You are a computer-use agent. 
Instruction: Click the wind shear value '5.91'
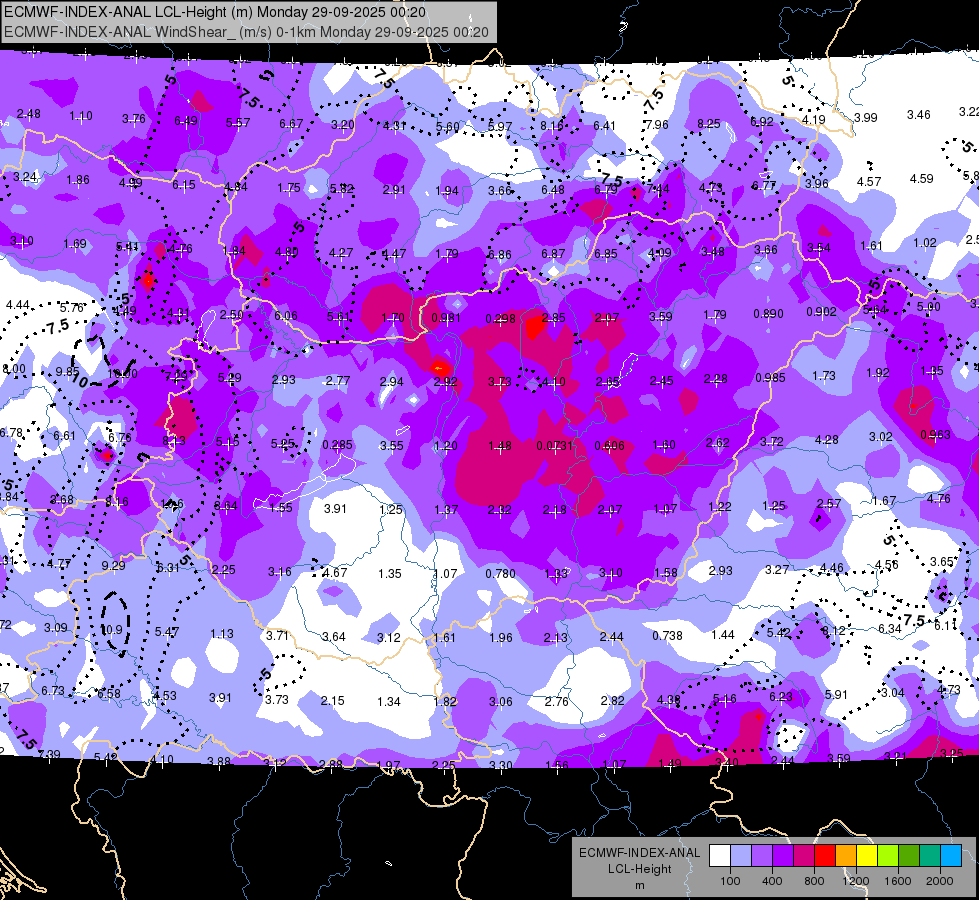837,694
